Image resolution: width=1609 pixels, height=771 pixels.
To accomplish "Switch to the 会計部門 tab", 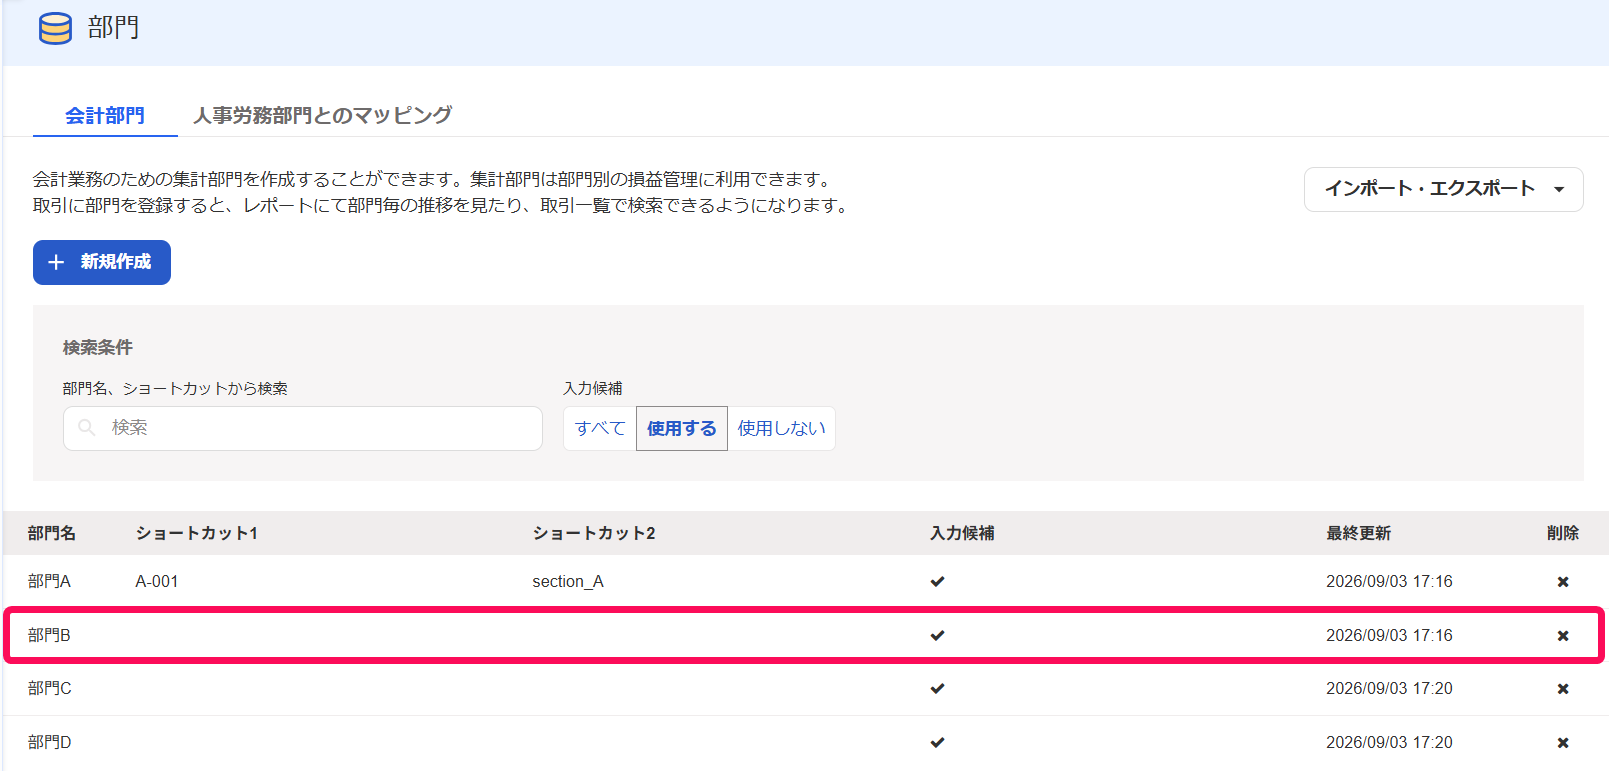I will (x=105, y=116).
